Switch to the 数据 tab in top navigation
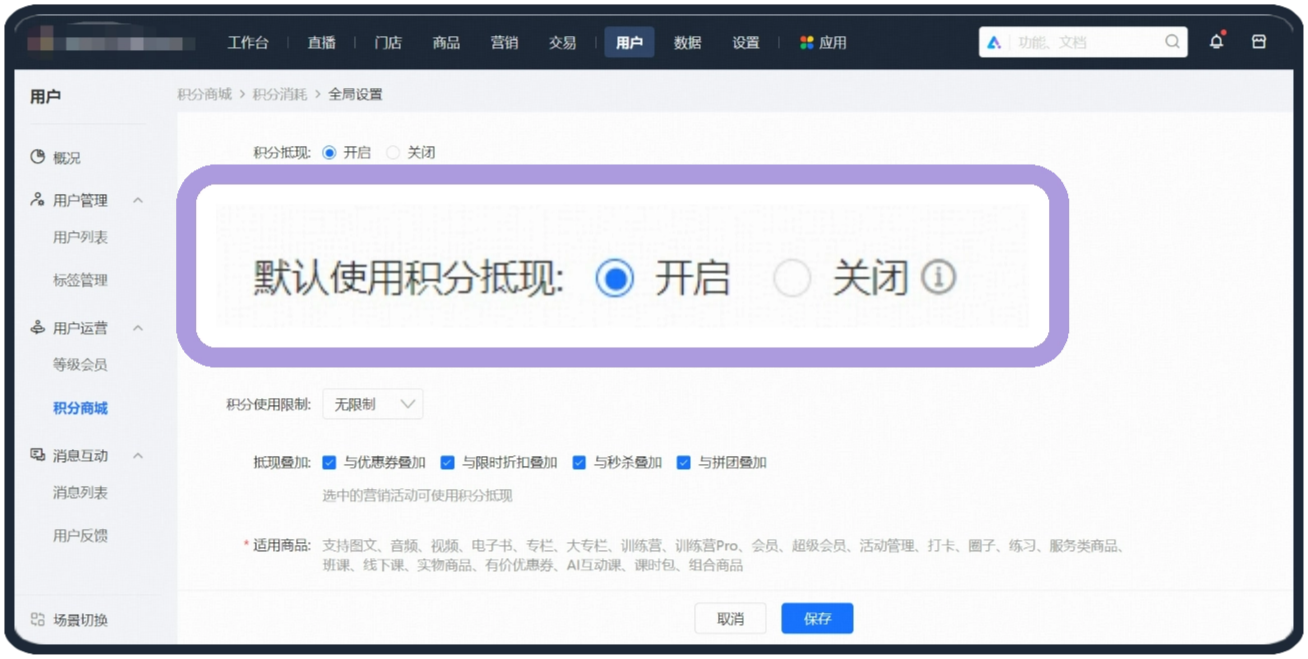This screenshot has width=1308, height=659. coord(687,43)
